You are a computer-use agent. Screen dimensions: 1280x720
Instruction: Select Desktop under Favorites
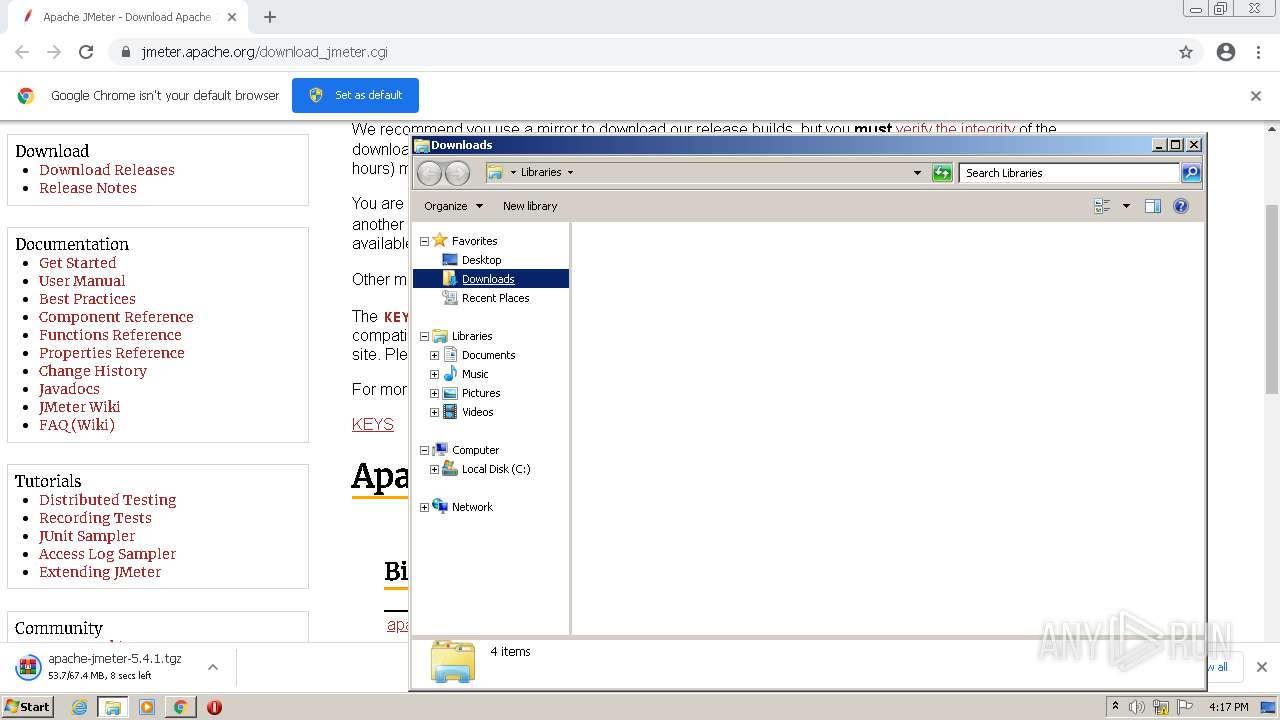click(481, 260)
